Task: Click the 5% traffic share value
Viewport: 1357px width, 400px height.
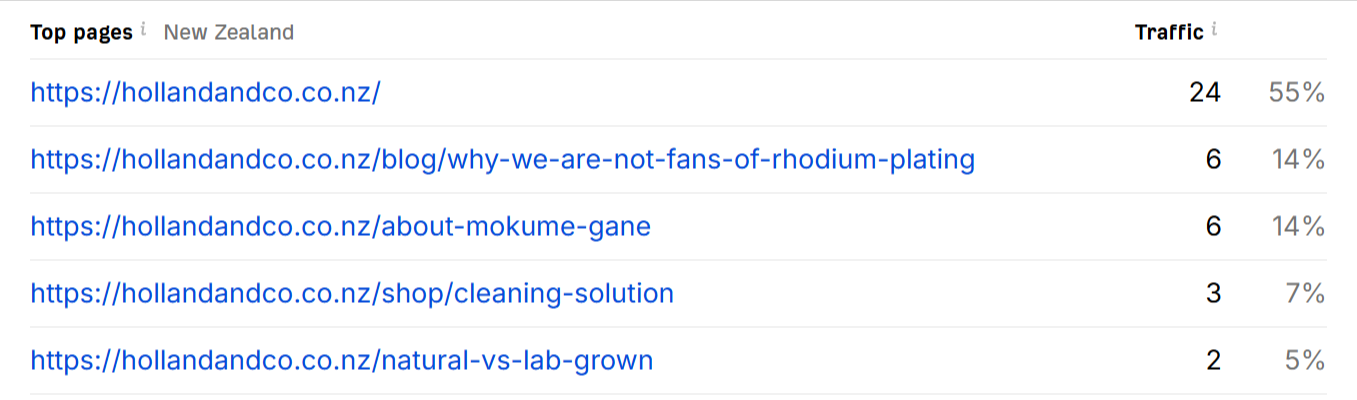Action: (x=1306, y=360)
